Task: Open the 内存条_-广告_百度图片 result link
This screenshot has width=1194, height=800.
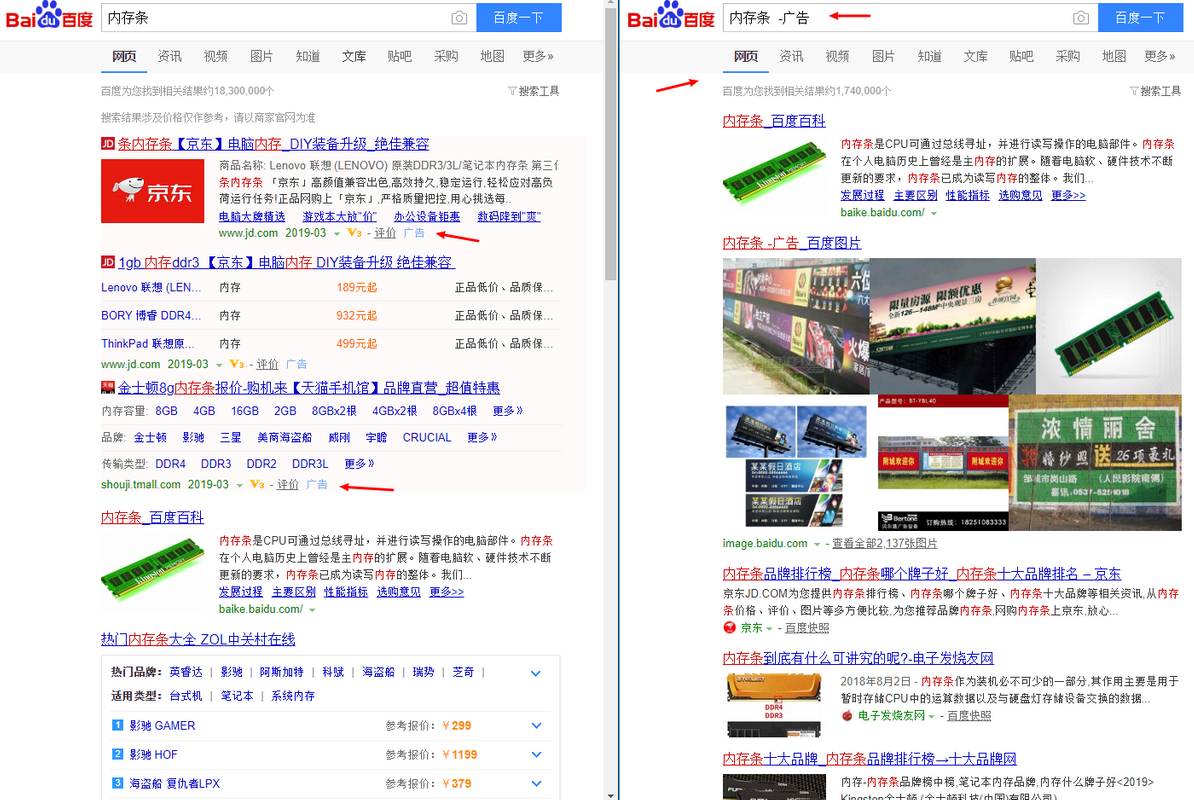Action: click(791, 243)
